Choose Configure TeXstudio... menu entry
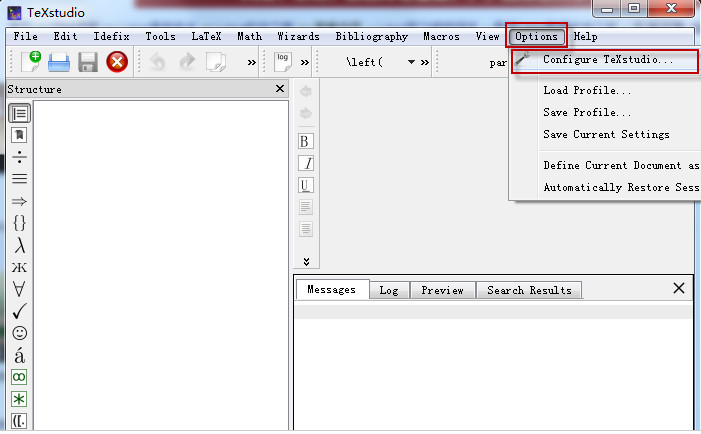This screenshot has height=434, width=701. [605, 60]
